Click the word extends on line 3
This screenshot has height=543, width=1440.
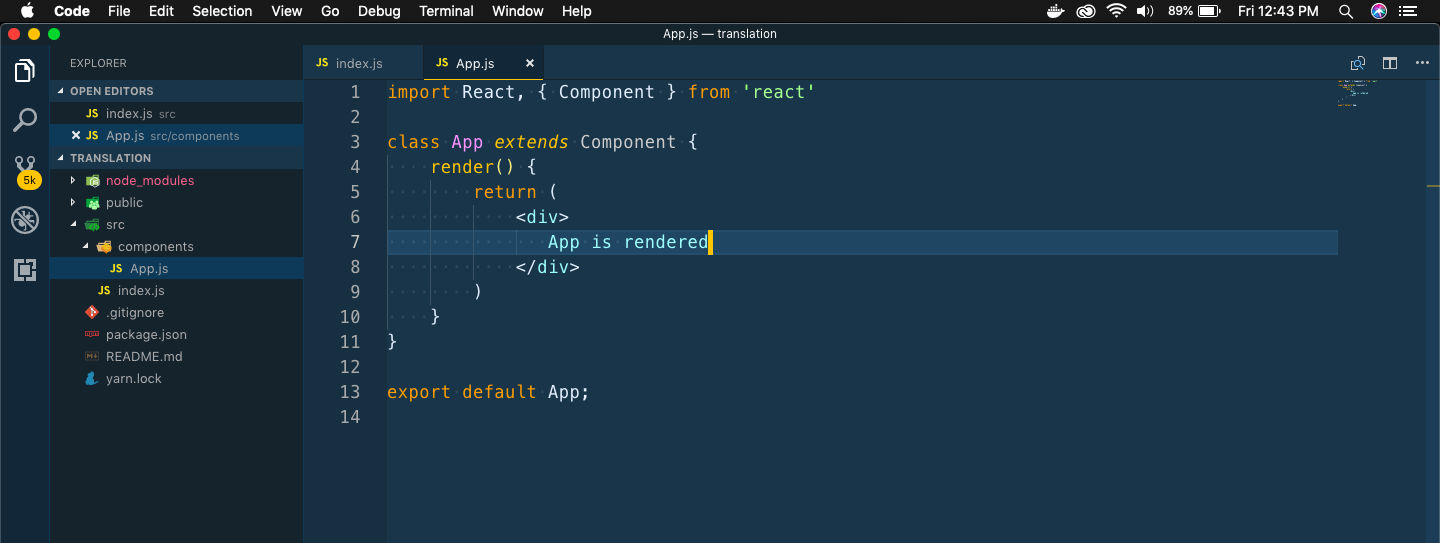tap(531, 142)
